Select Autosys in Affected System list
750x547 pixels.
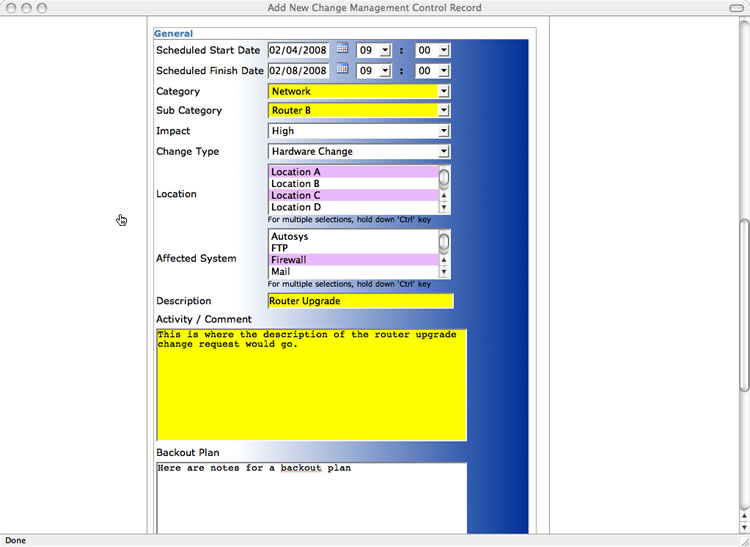point(353,236)
